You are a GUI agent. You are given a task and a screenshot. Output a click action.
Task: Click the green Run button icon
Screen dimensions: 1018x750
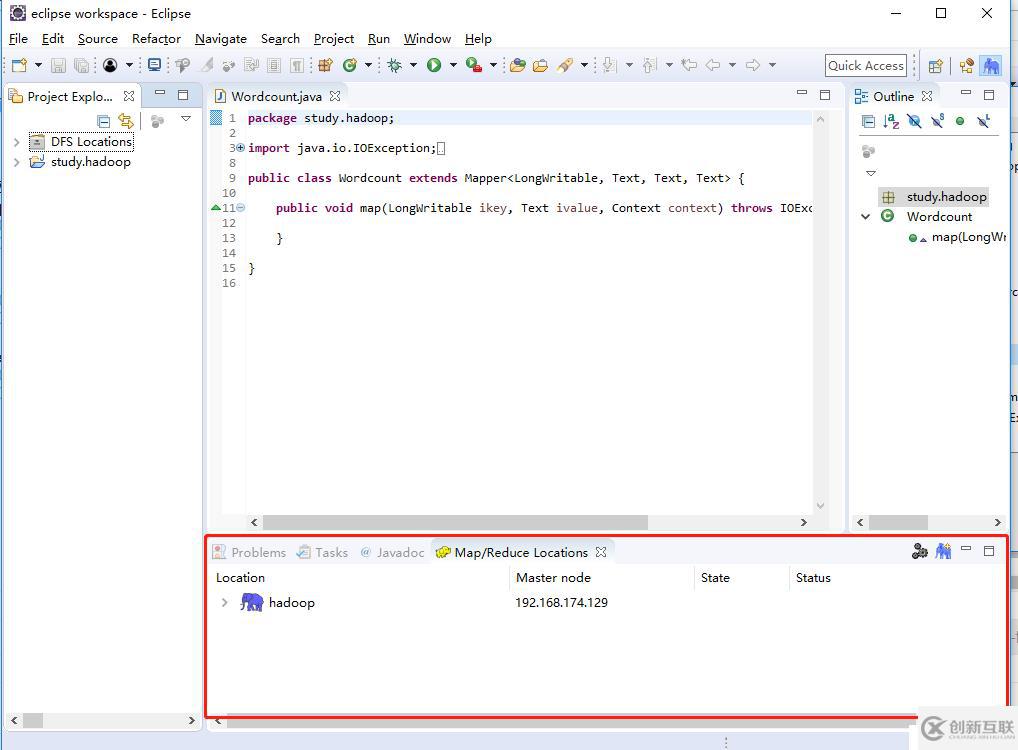(x=434, y=65)
